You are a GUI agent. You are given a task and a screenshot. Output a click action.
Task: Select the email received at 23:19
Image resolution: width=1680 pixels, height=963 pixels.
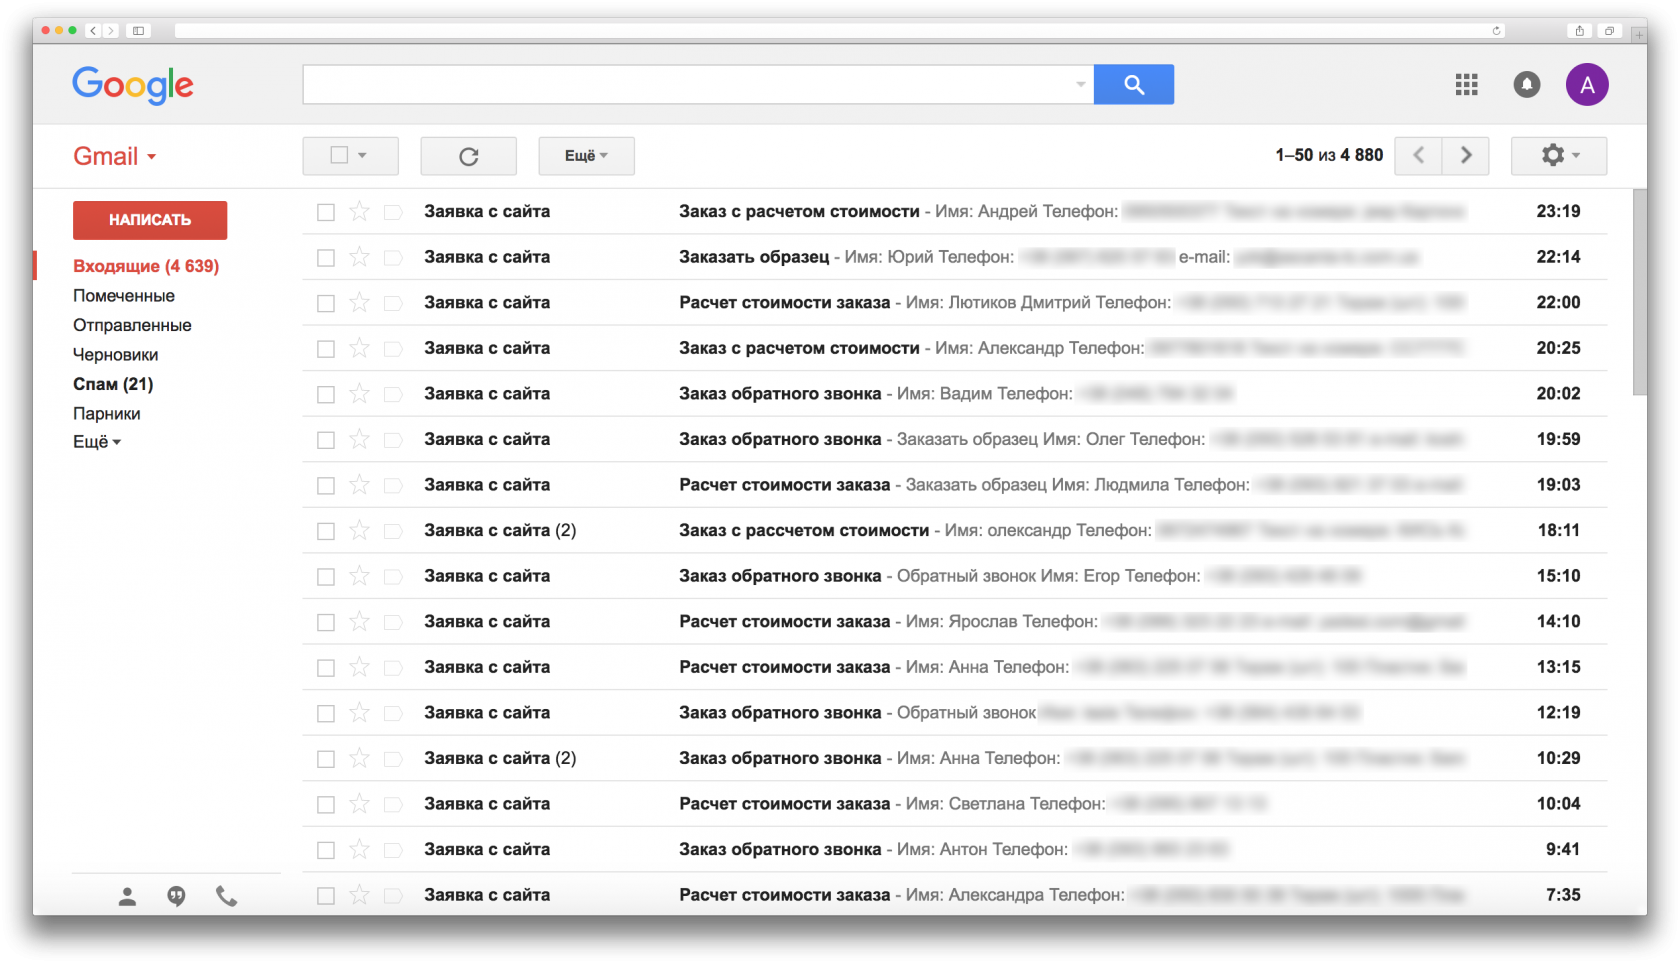tap(326, 212)
